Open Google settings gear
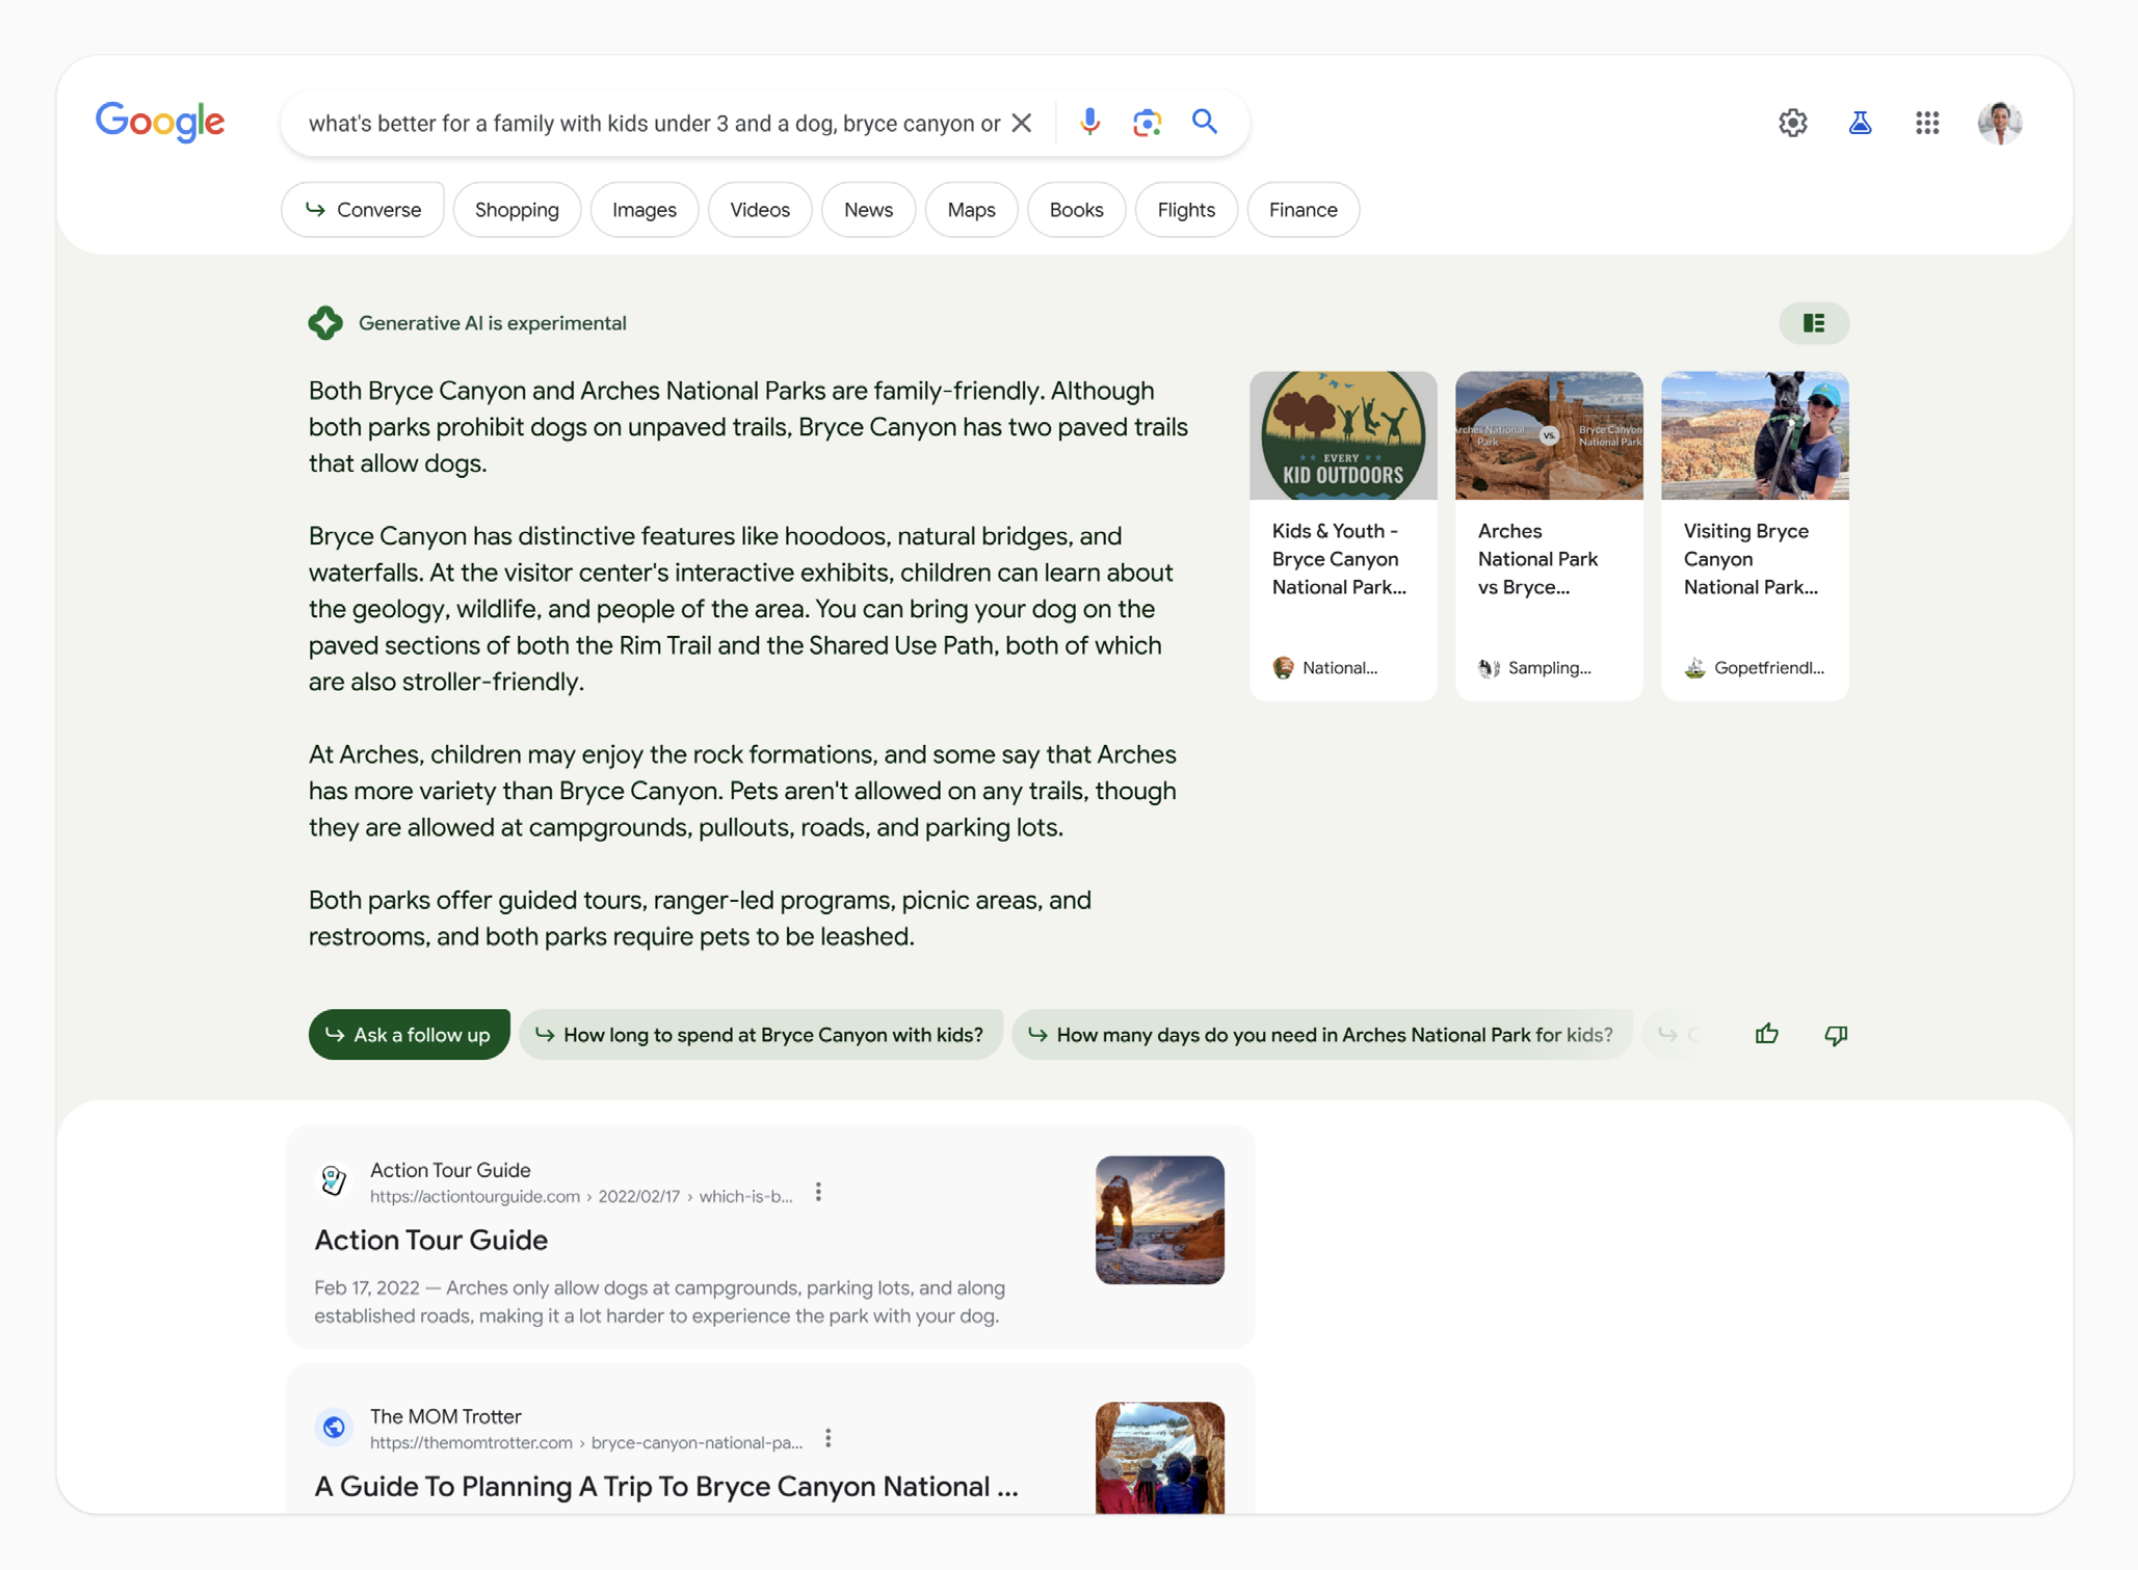The image size is (2138, 1570). click(x=1792, y=122)
